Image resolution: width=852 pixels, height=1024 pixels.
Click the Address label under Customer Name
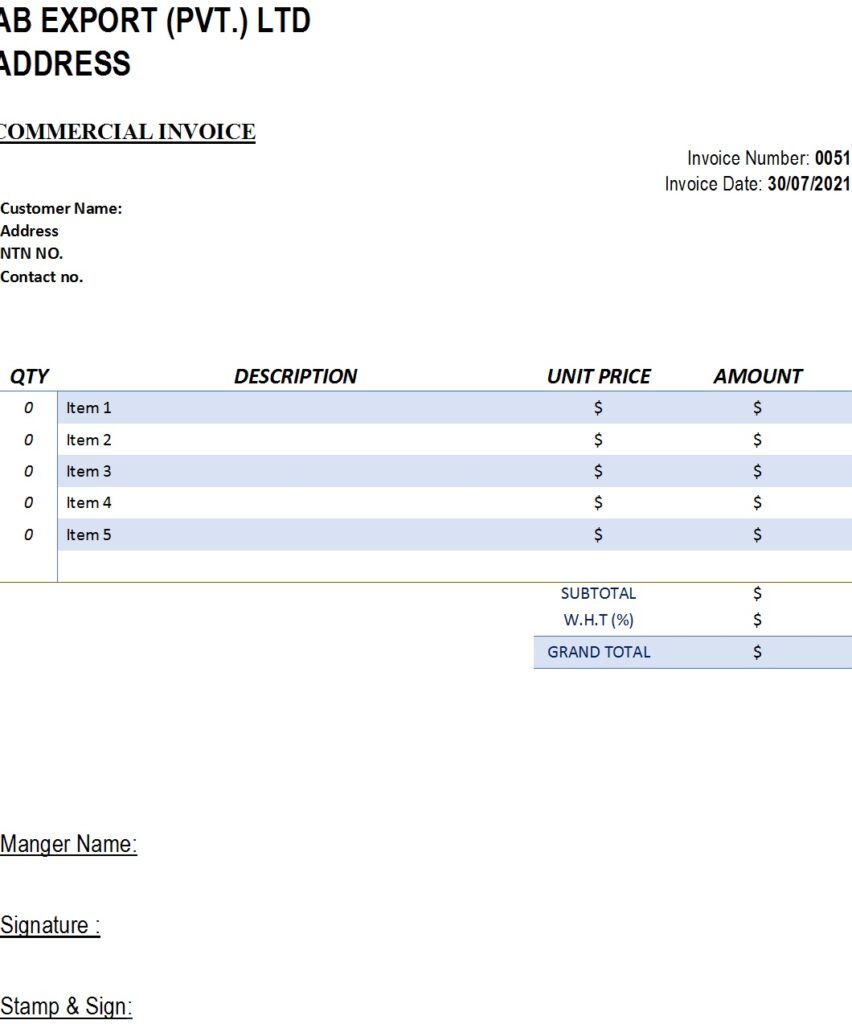[x=29, y=231]
